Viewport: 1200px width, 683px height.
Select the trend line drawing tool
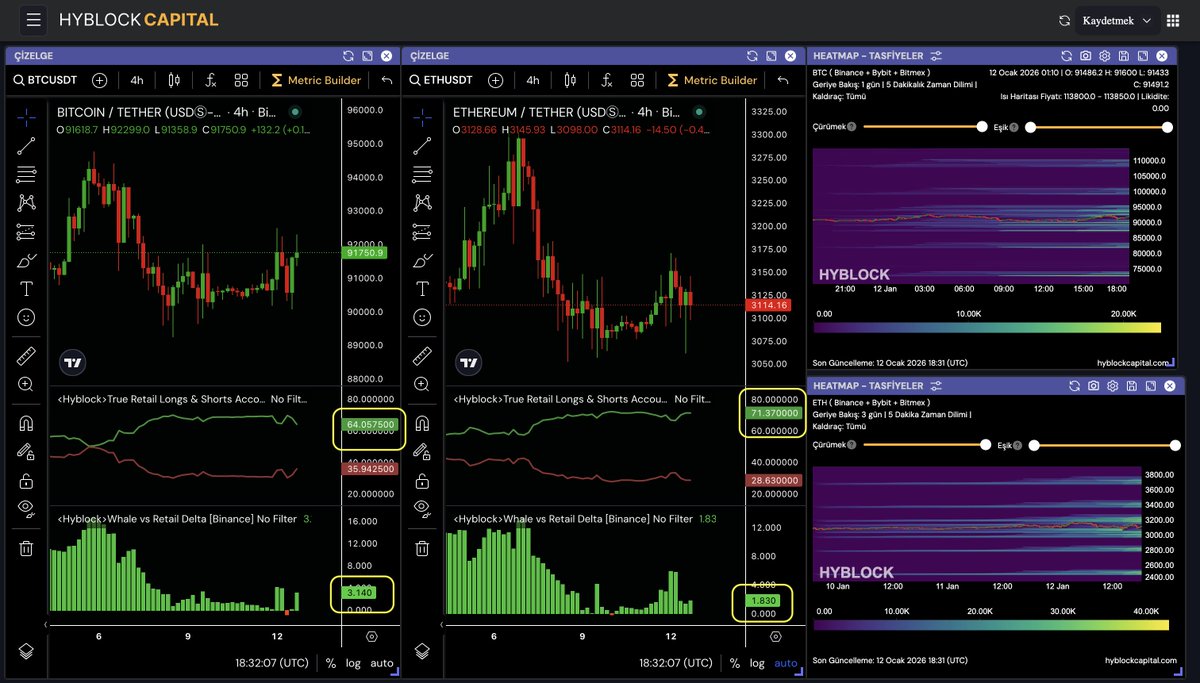[x=26, y=145]
